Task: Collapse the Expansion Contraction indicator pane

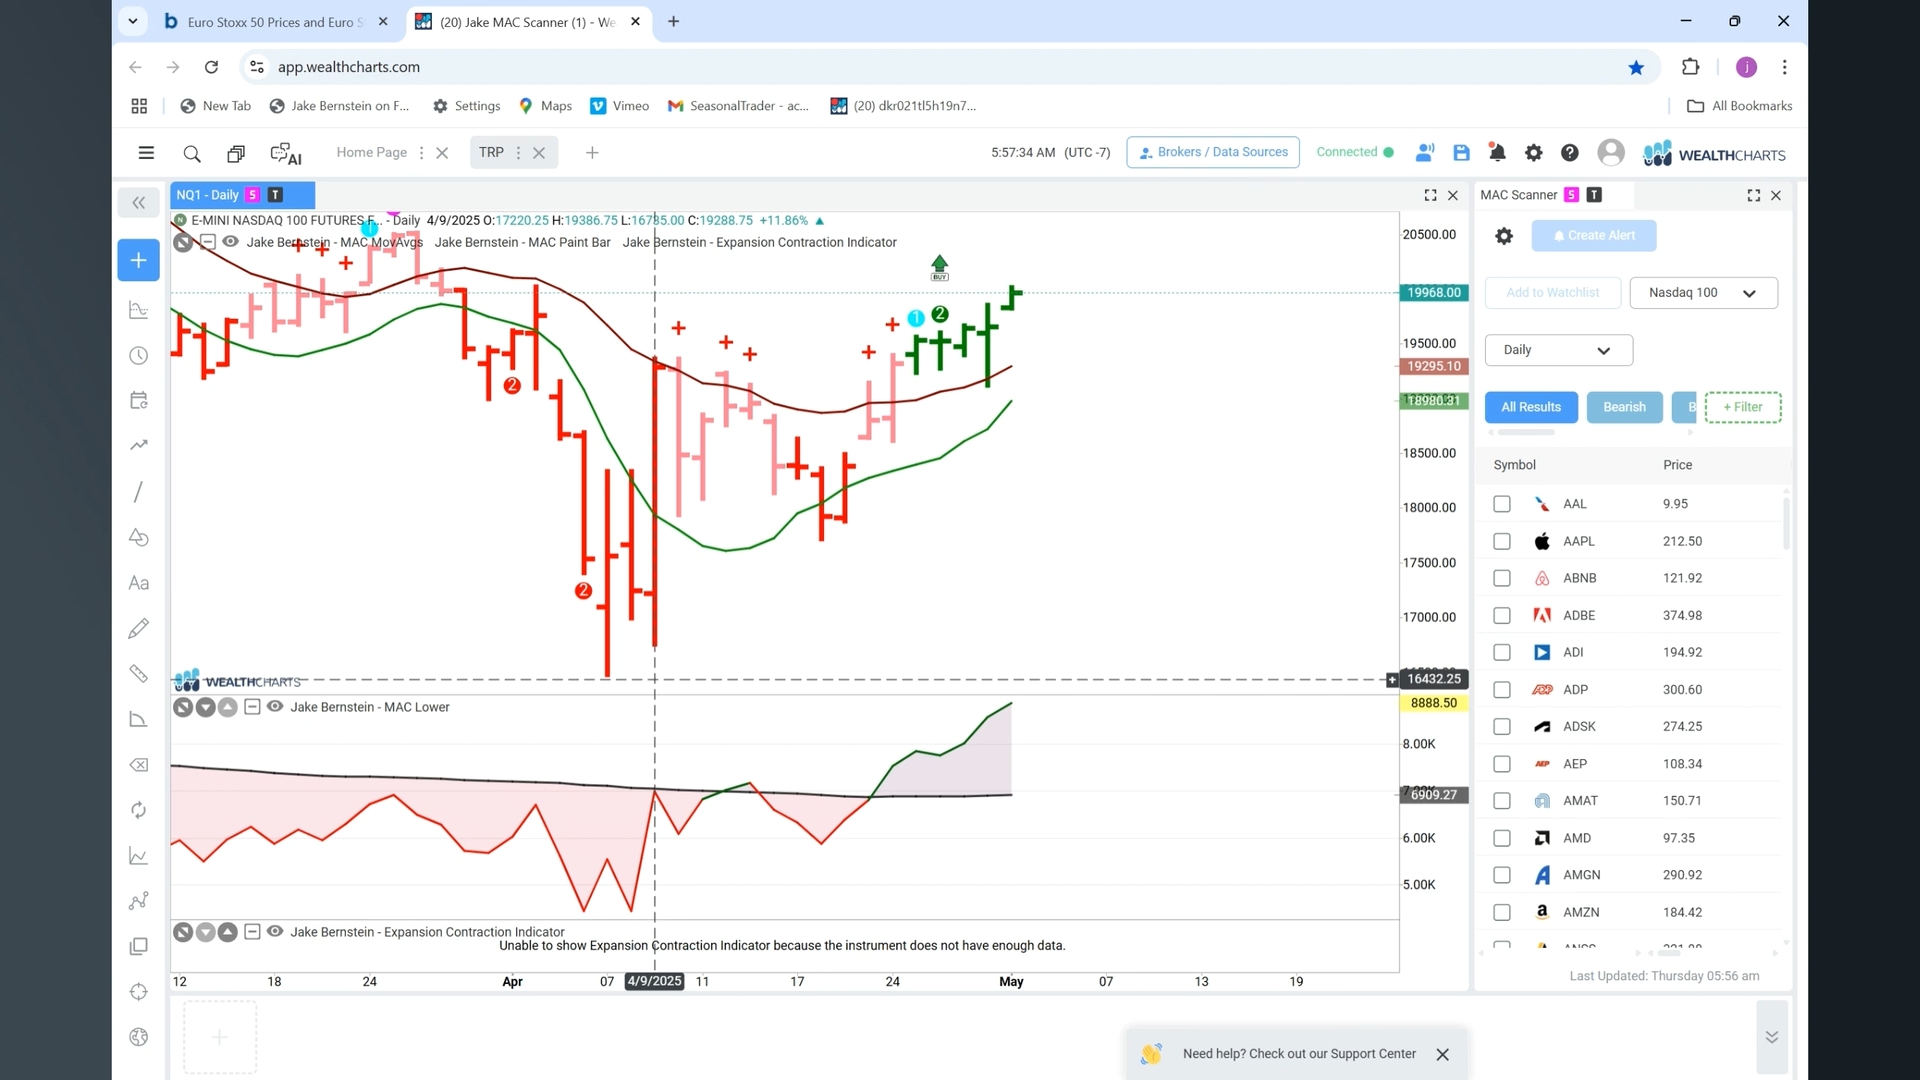Action: click(x=252, y=932)
